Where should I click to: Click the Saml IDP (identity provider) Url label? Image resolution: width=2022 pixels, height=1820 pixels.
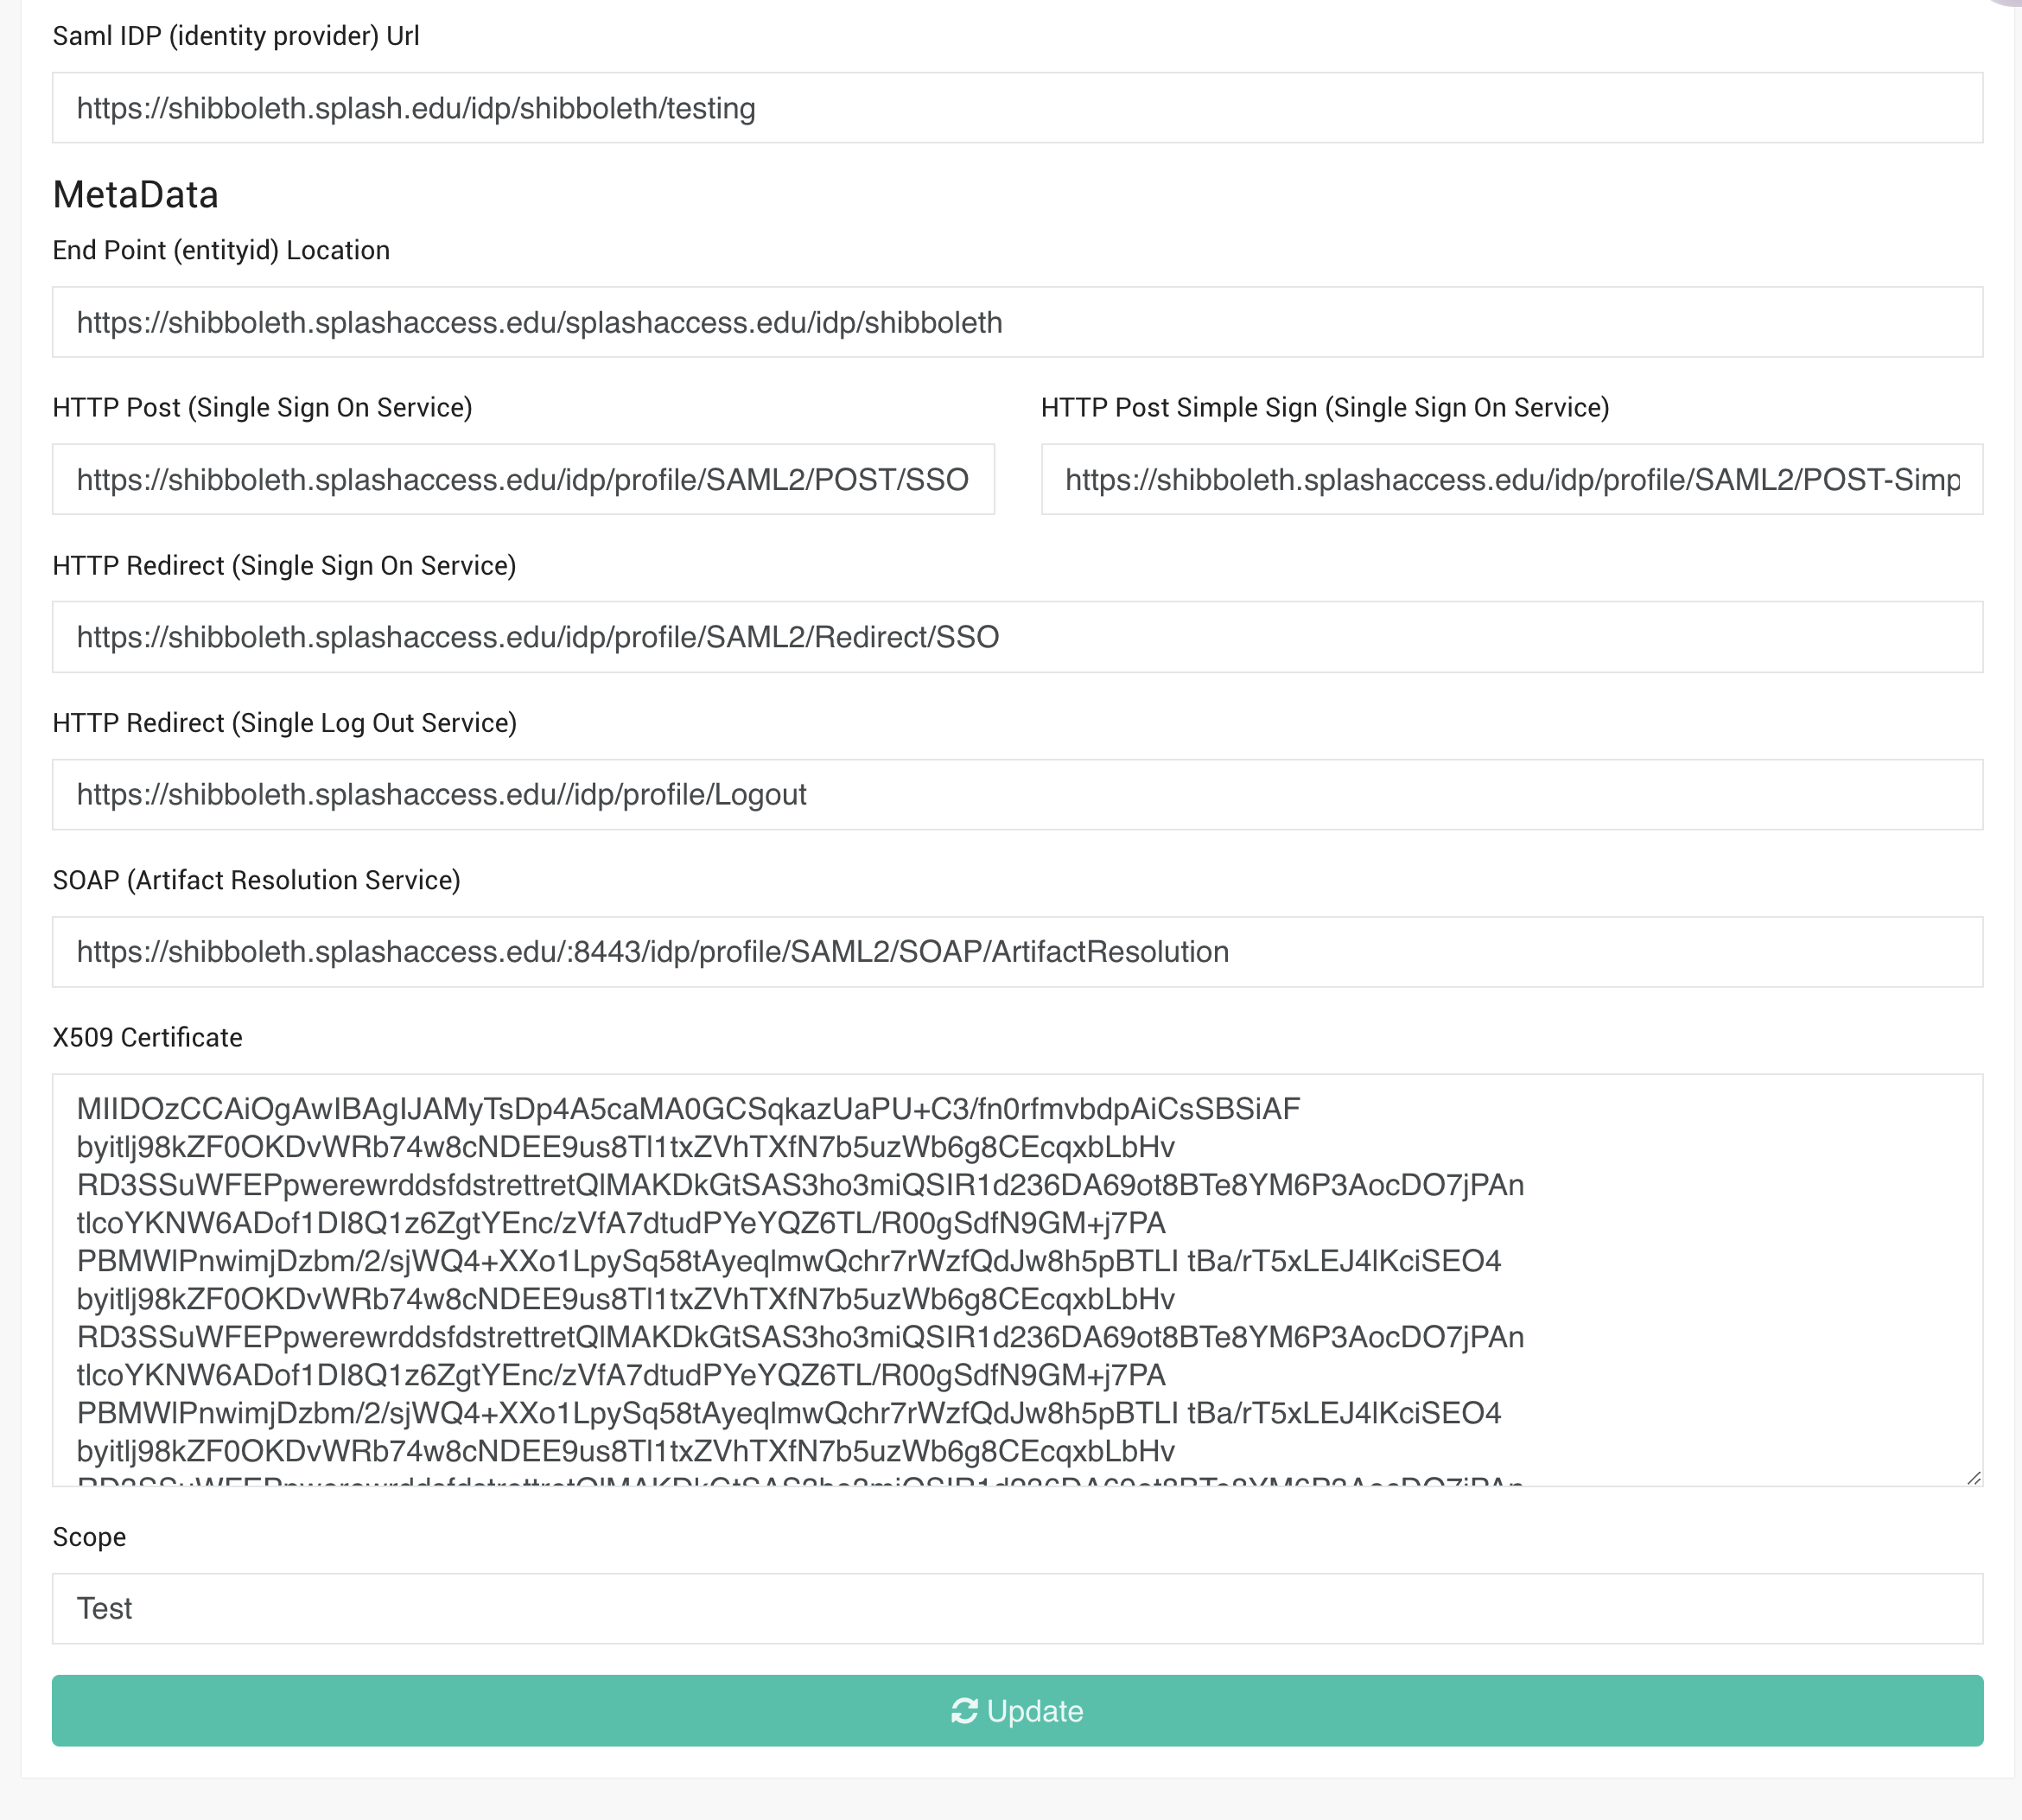(236, 36)
